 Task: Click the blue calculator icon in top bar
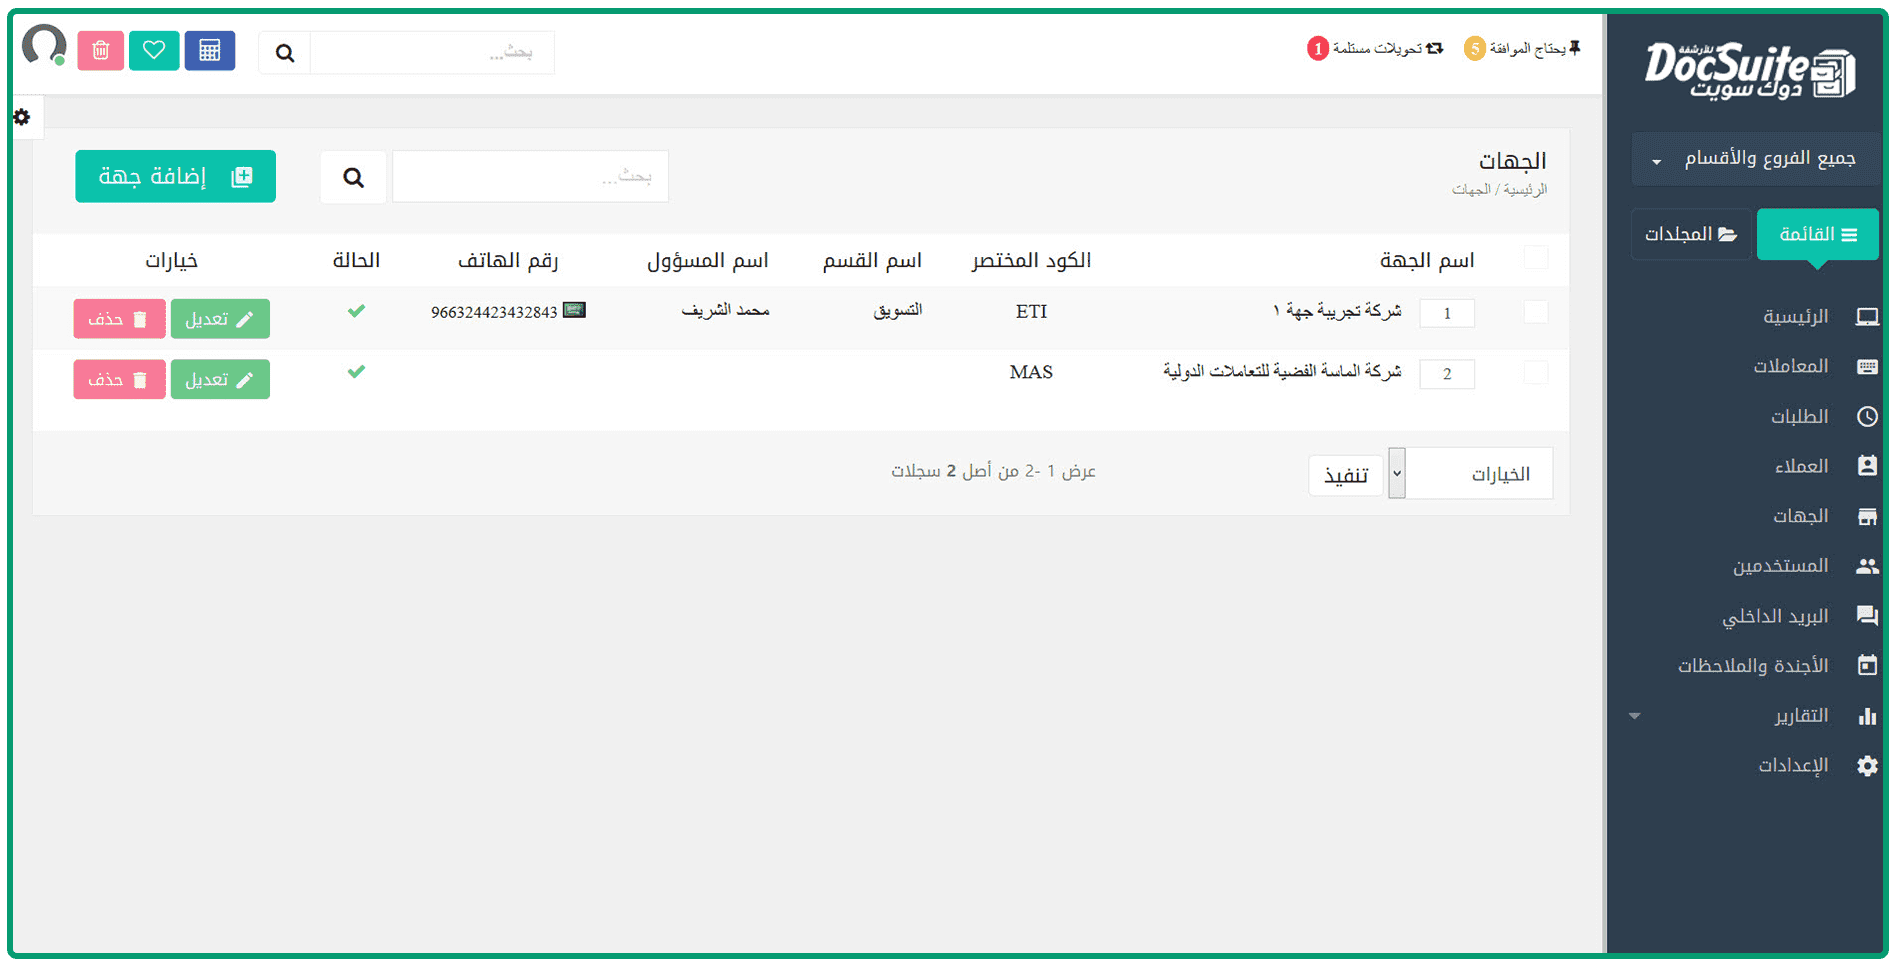tap(209, 51)
